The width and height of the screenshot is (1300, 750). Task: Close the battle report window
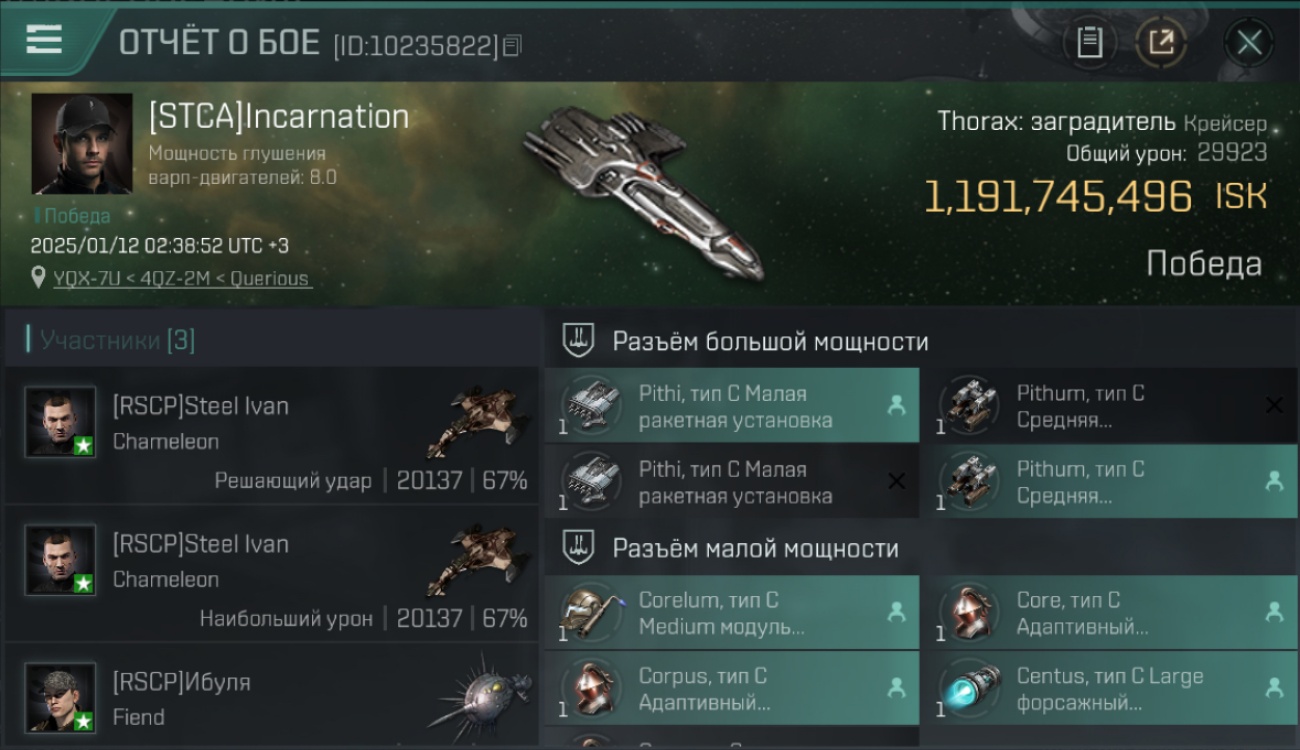(x=1249, y=42)
